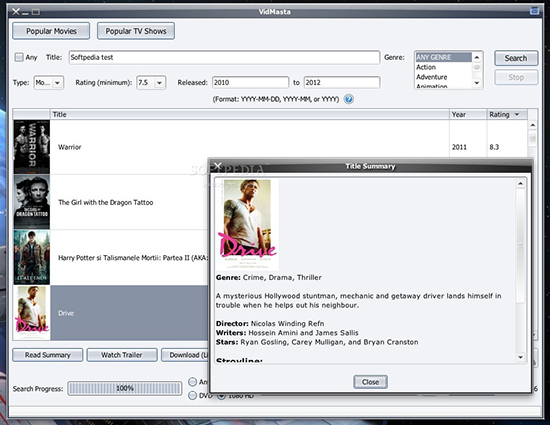This screenshot has height=425, width=550.
Task: Click the Released end year field
Action: click(342, 82)
